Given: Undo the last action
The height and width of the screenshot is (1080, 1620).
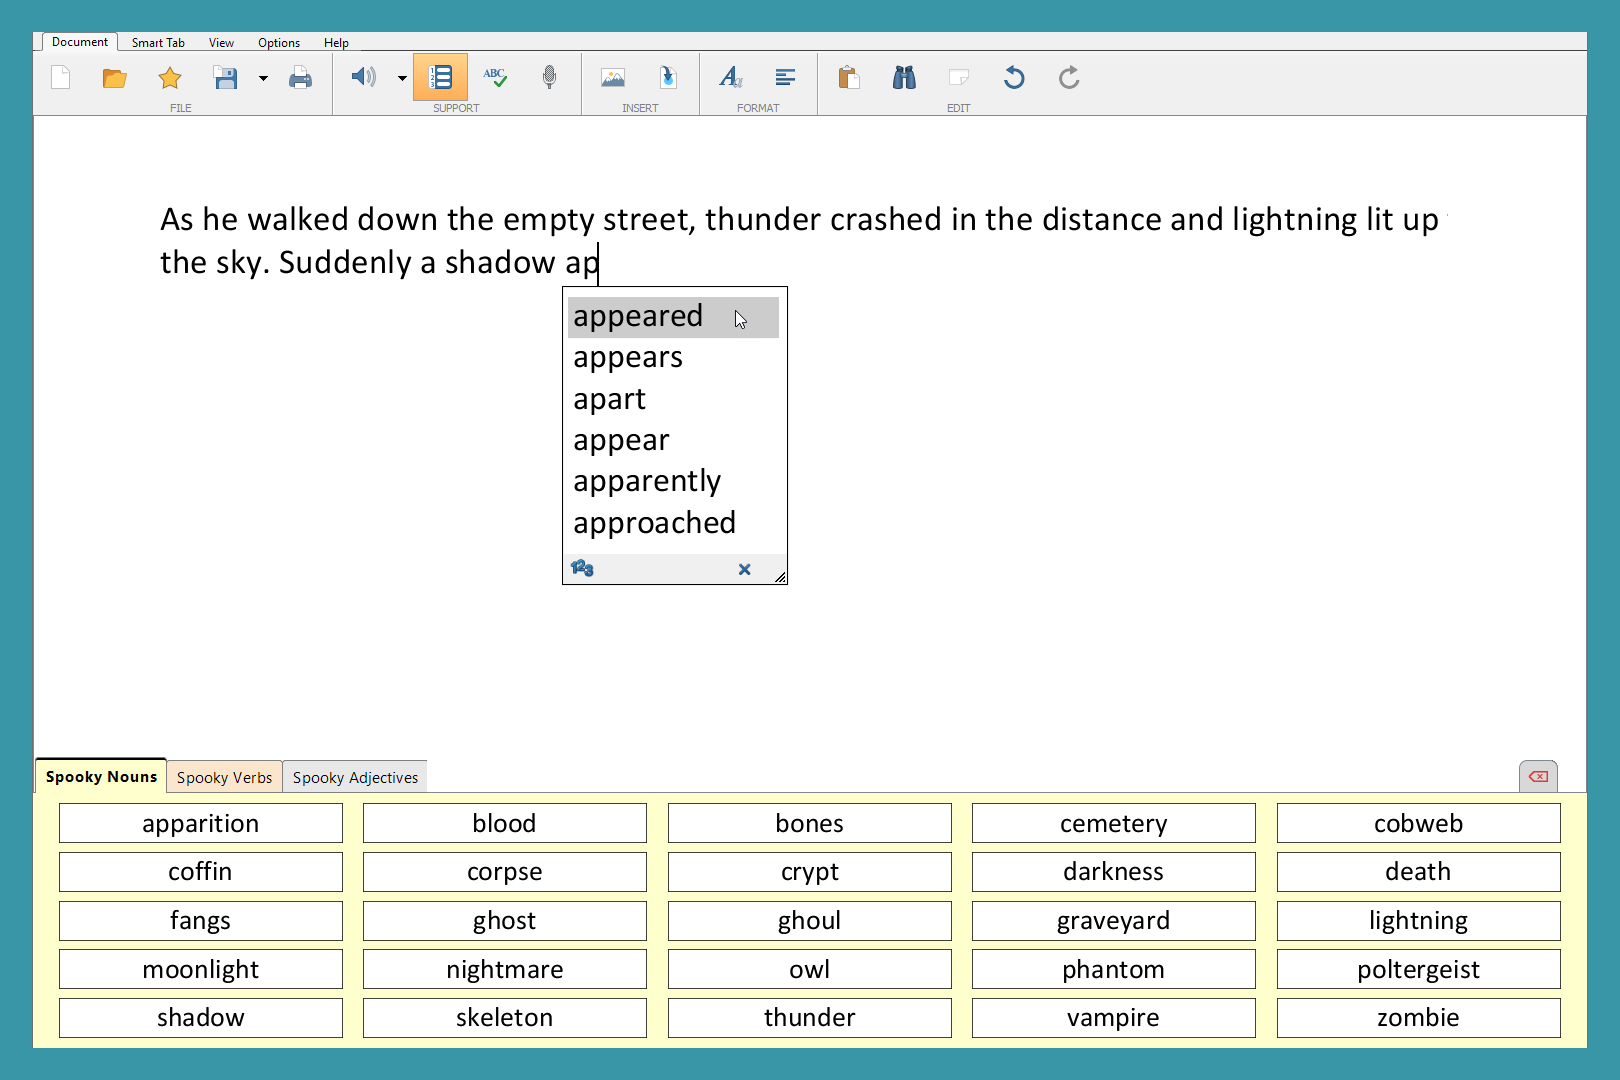Looking at the screenshot, I should coord(1014,77).
